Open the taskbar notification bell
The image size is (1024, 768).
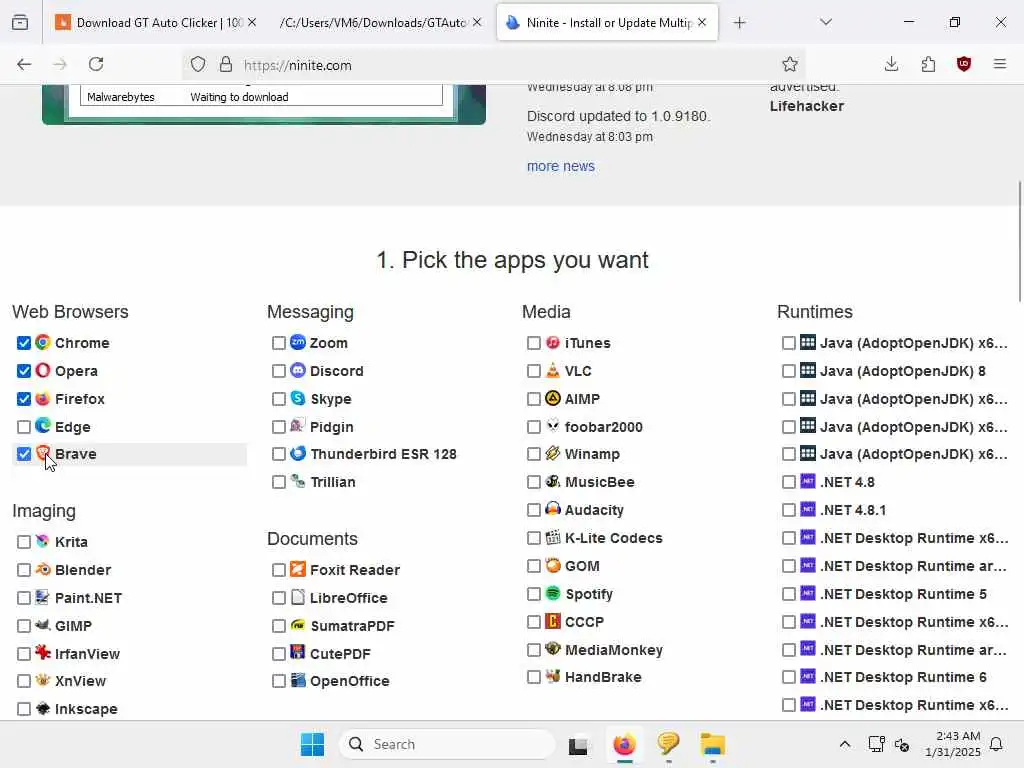[996, 744]
